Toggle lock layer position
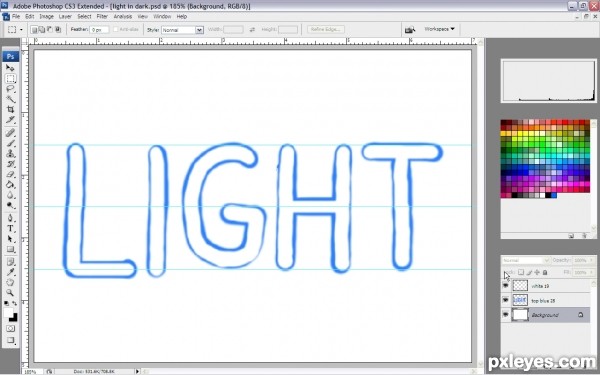 click(x=537, y=272)
